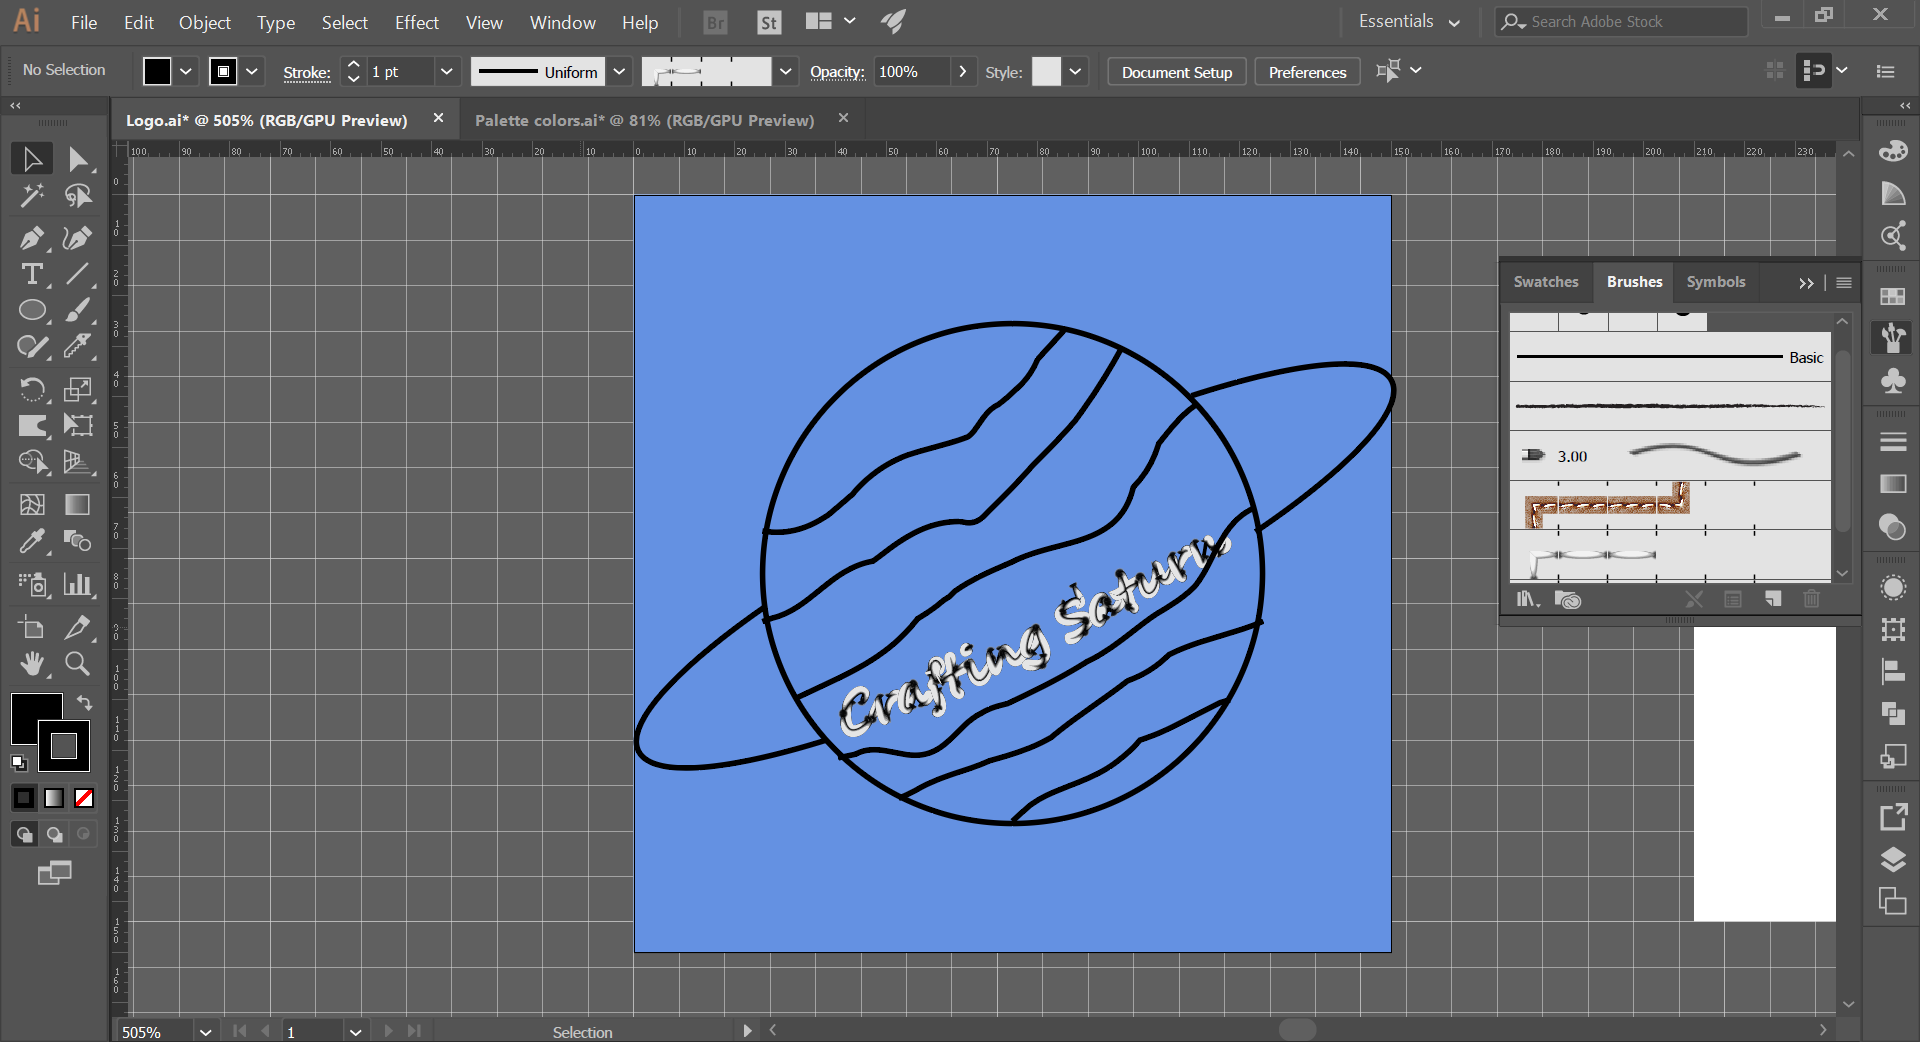Reset default fill and stroke
The width and height of the screenshot is (1920, 1042).
(x=19, y=763)
